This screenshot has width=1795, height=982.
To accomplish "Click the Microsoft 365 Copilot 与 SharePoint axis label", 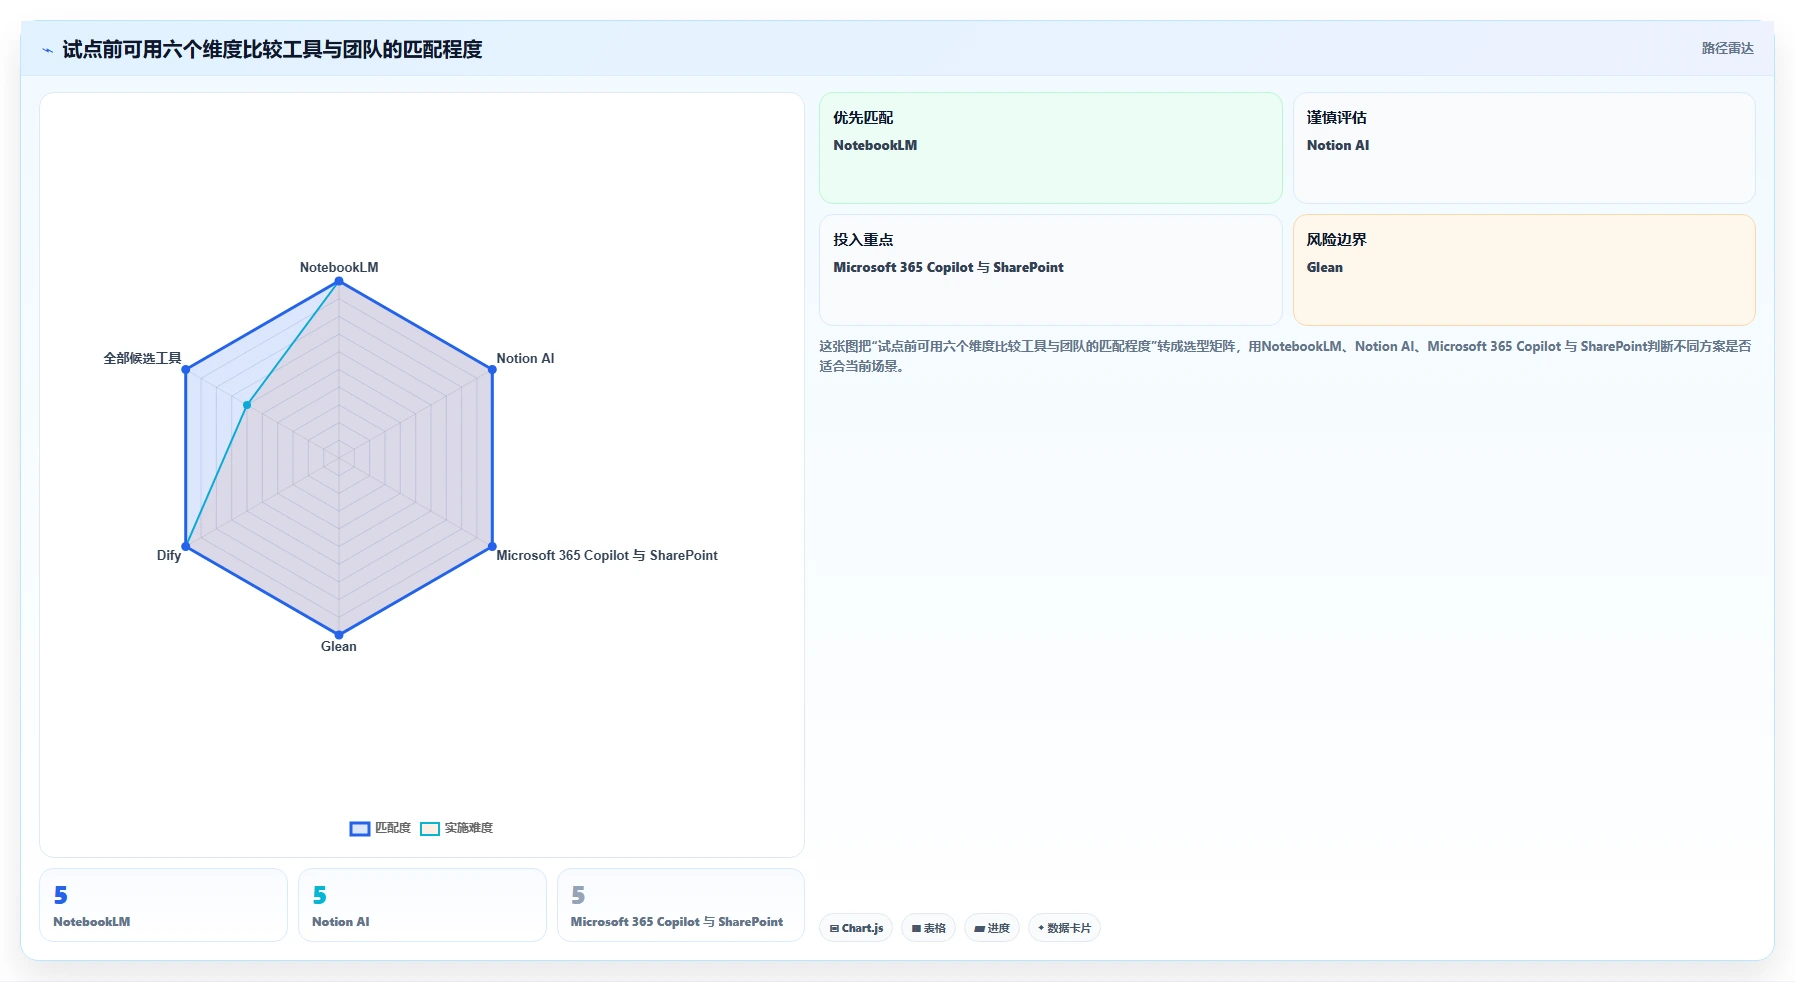I will click(x=607, y=555).
